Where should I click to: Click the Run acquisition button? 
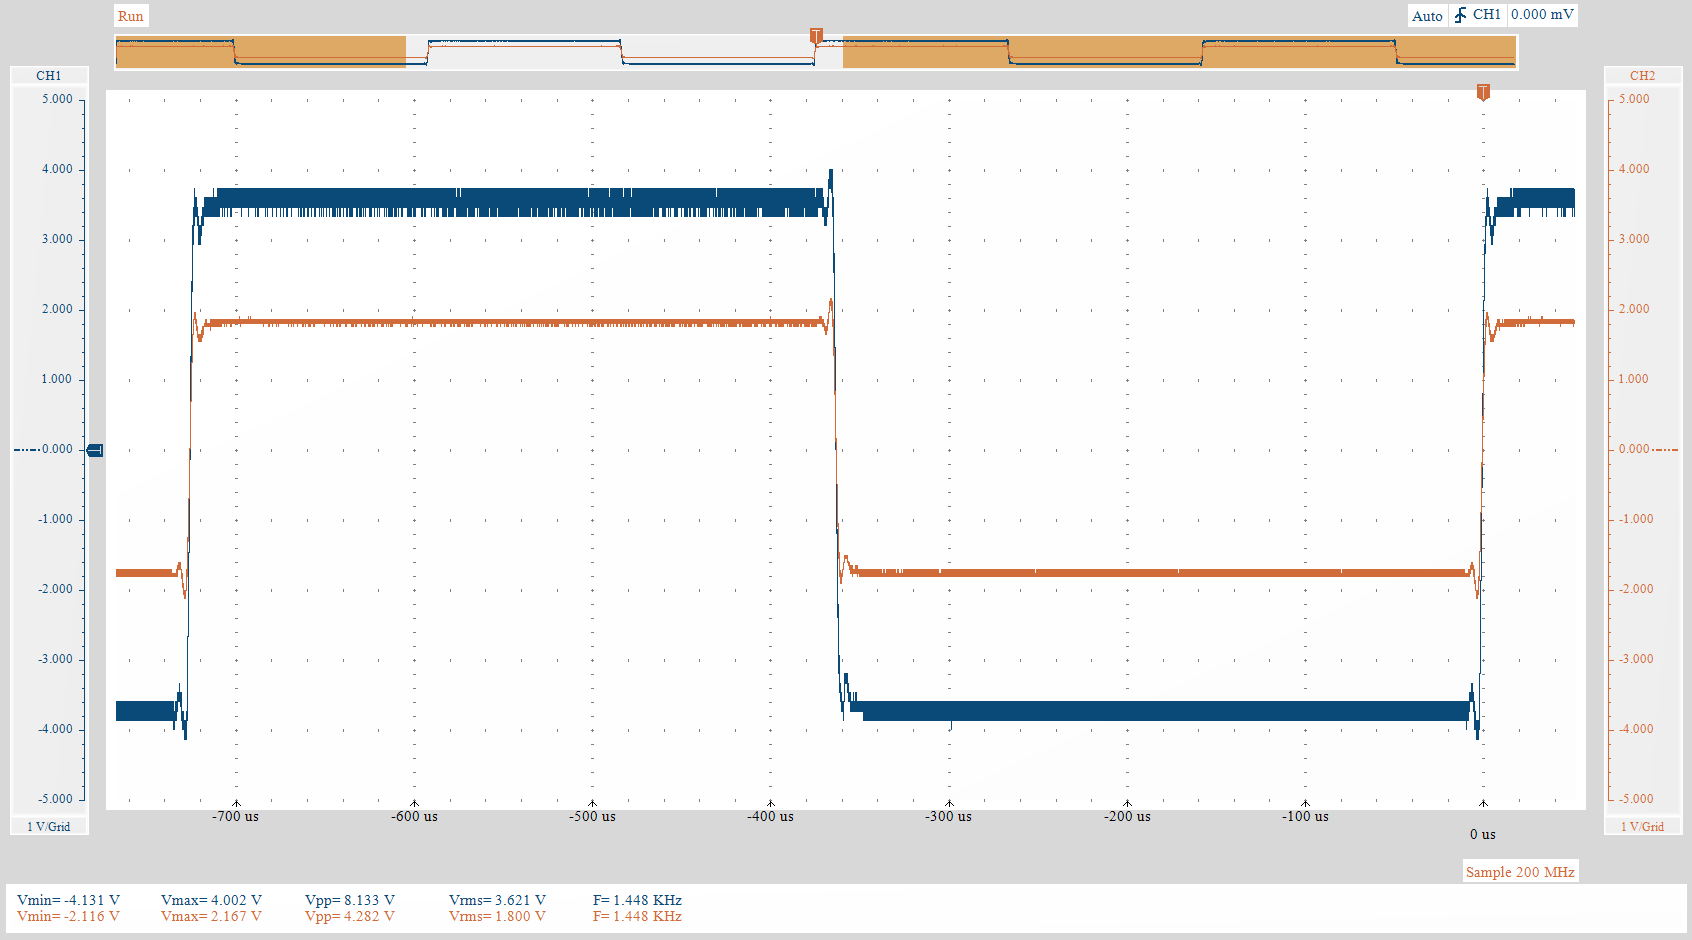pos(131,16)
